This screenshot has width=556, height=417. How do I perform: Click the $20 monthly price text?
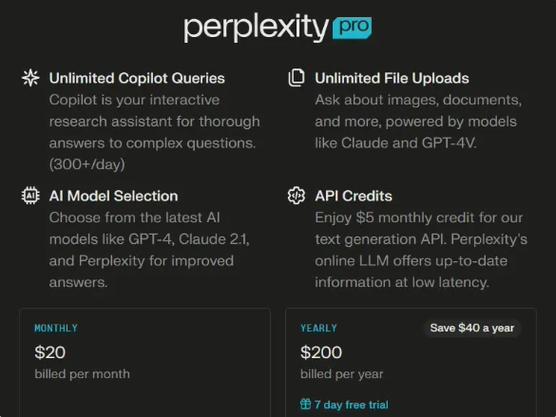(50, 352)
